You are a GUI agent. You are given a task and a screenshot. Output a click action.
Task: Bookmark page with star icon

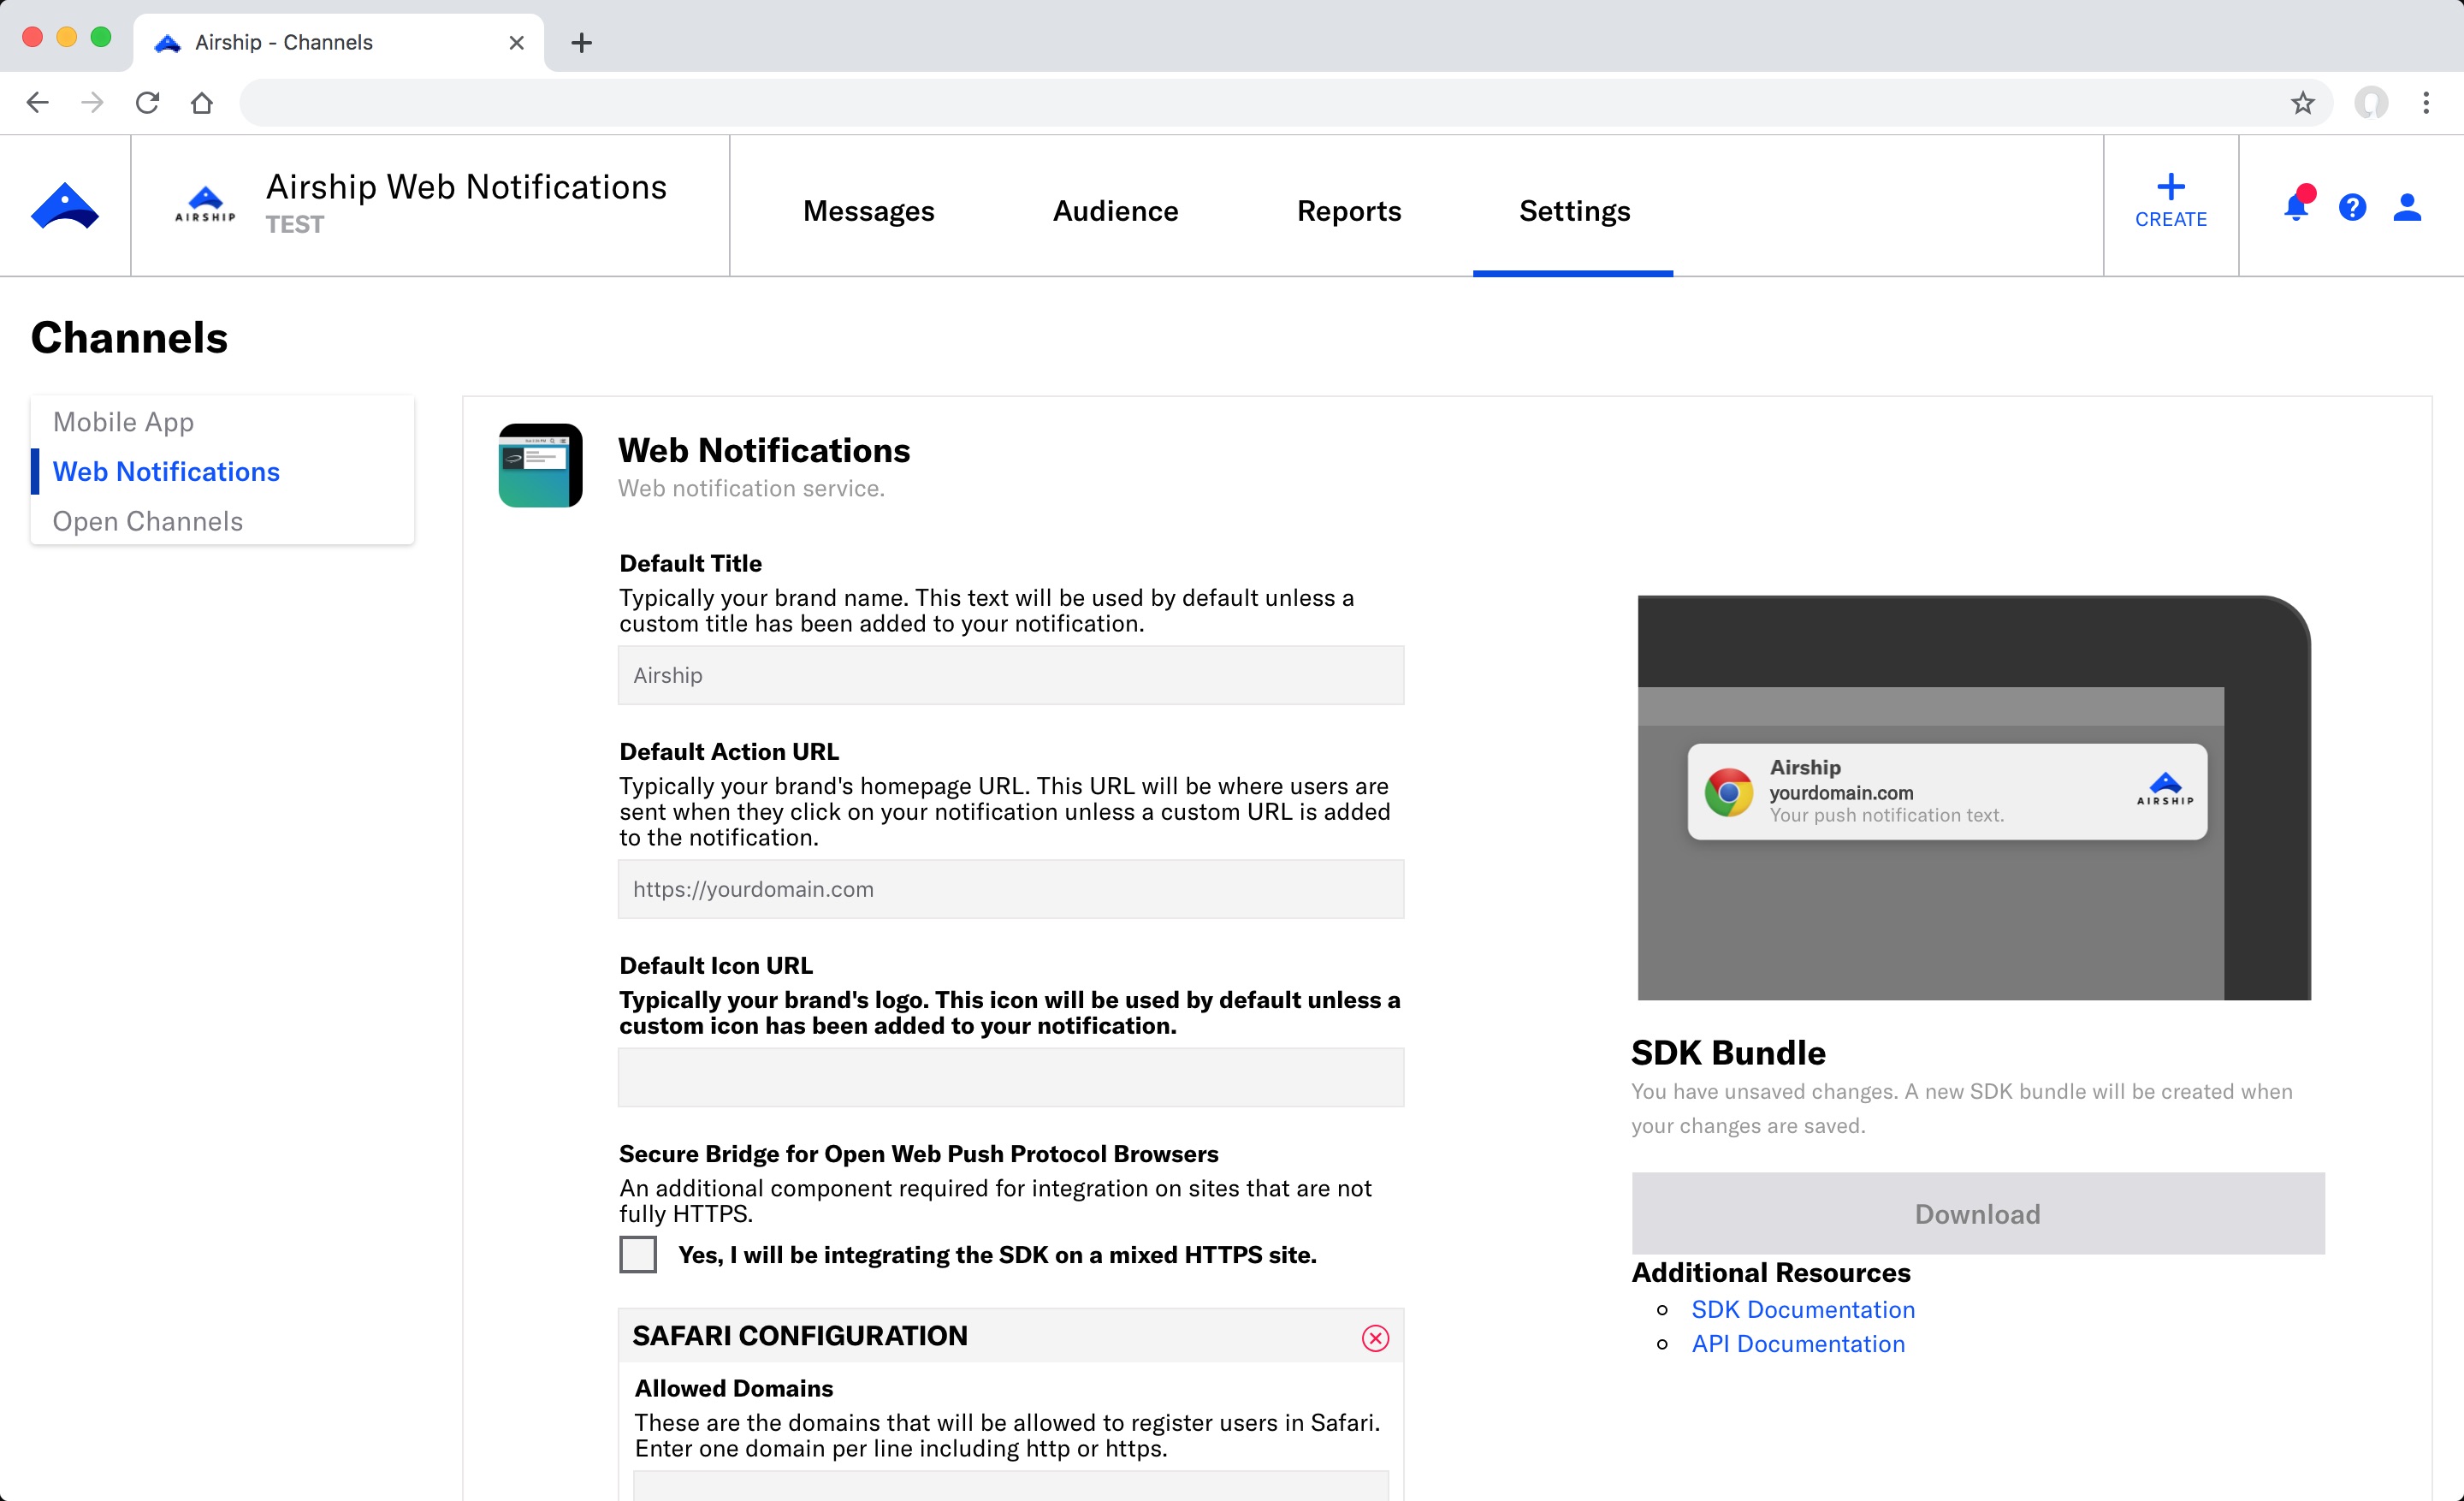[x=2302, y=103]
